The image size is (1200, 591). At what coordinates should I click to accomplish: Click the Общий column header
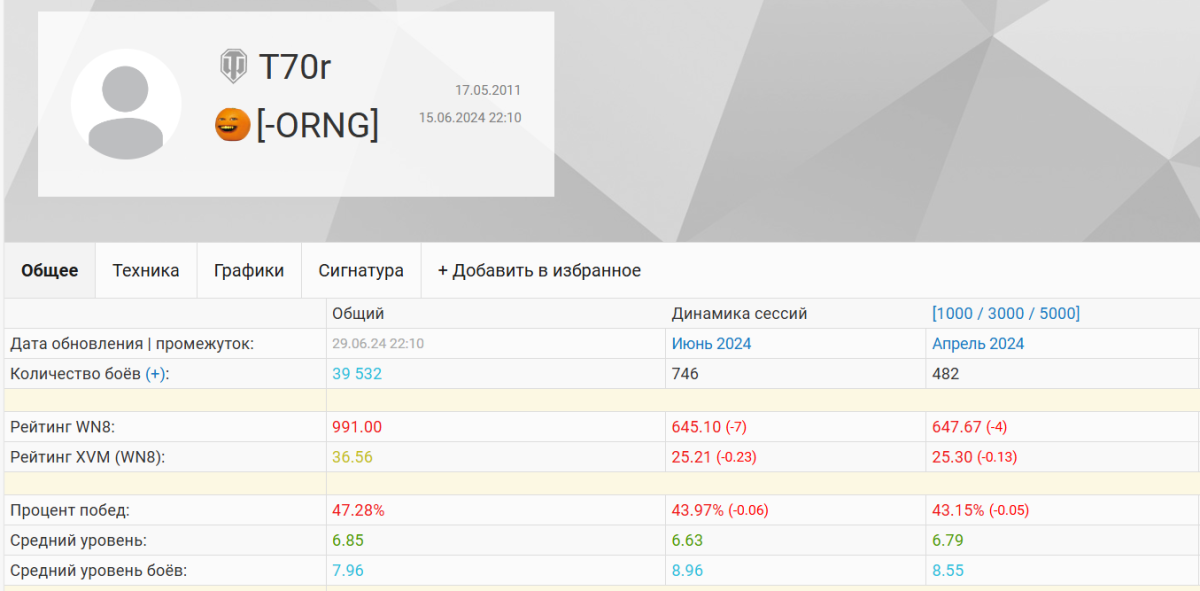coord(358,313)
